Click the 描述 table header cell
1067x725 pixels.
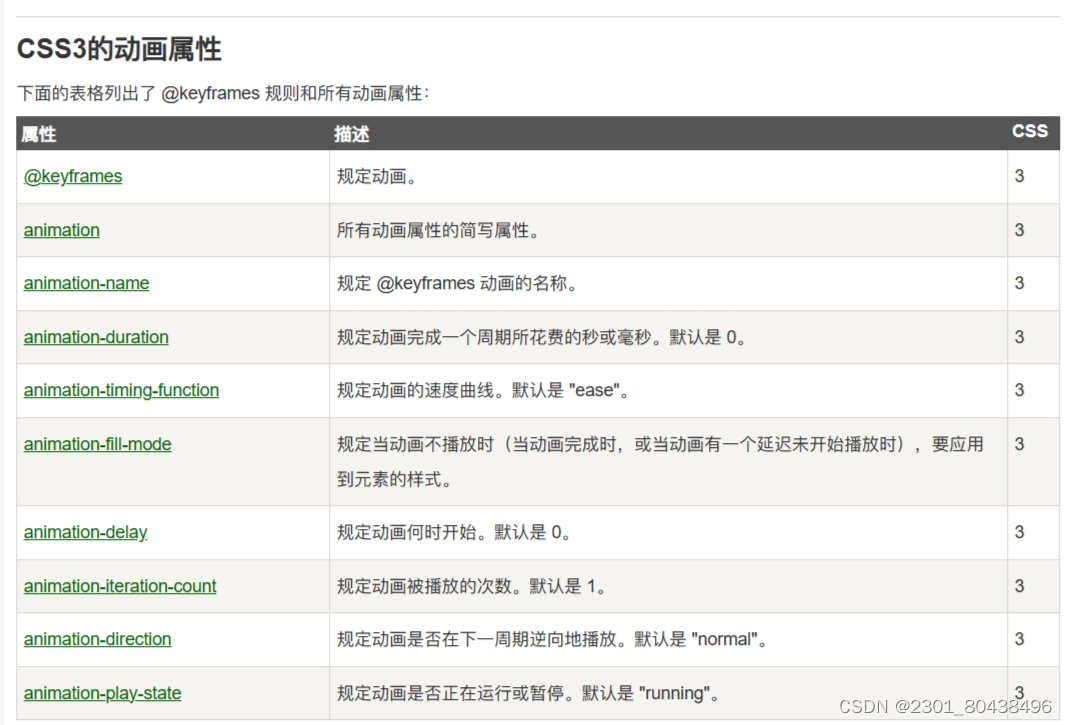tap(347, 132)
